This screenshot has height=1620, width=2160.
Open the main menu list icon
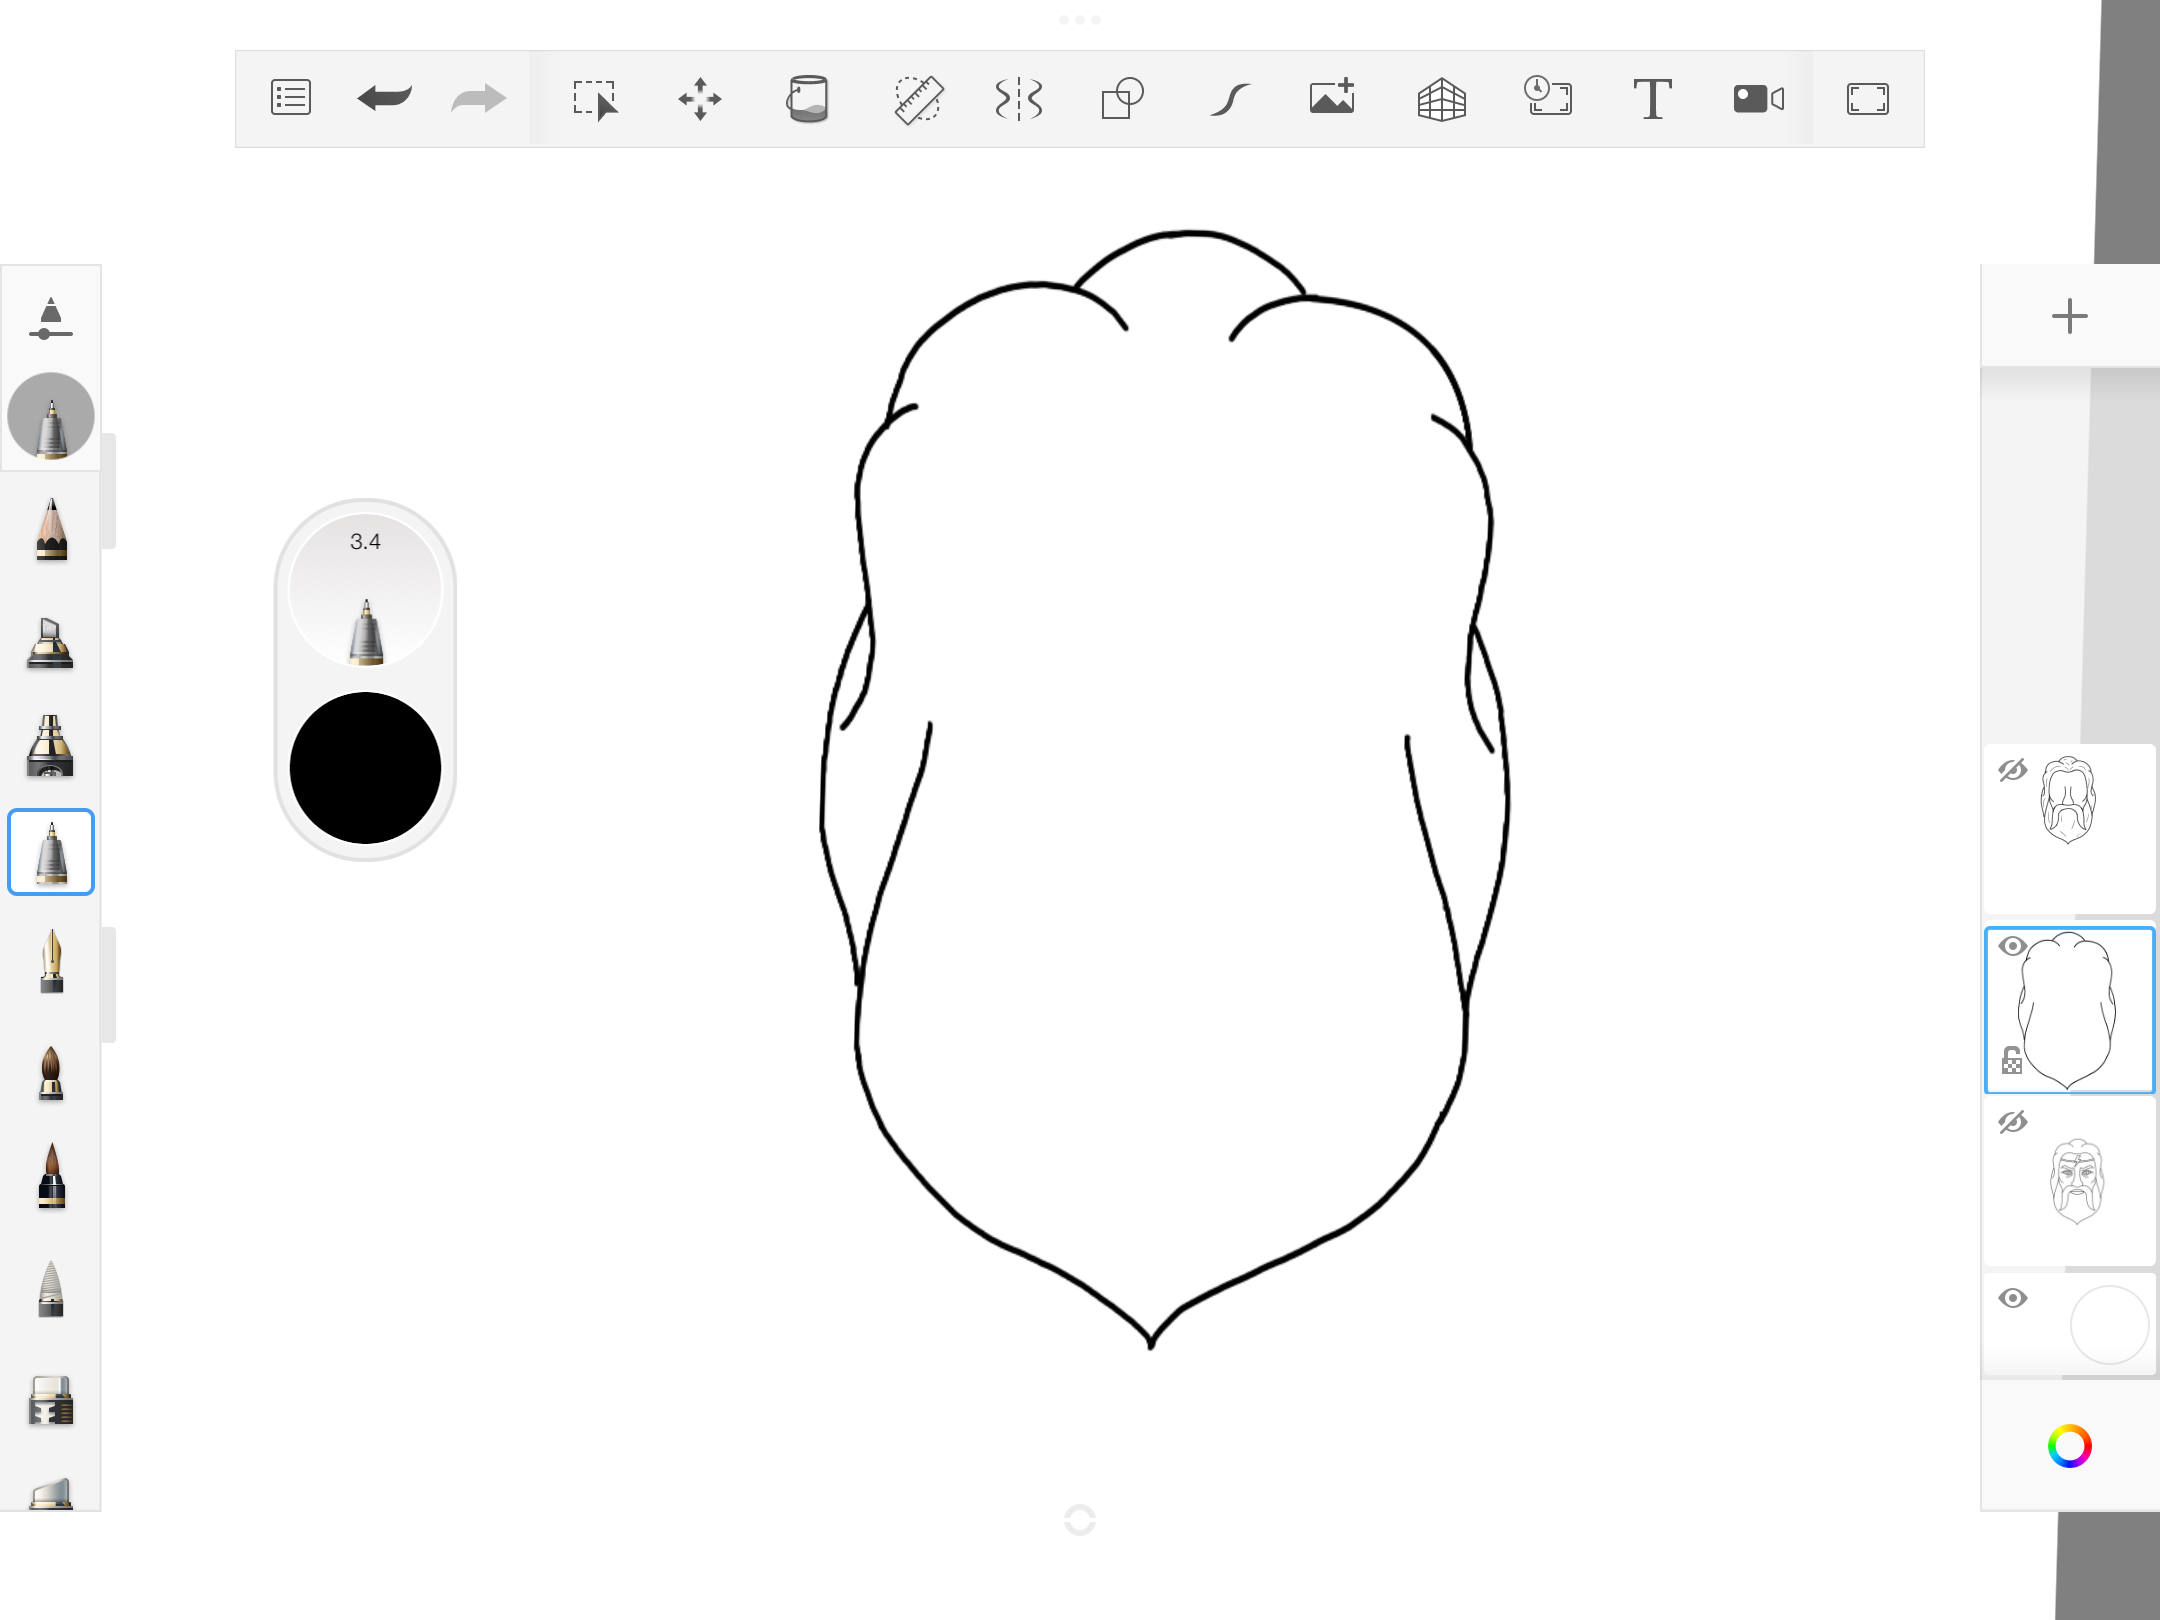pyautogui.click(x=290, y=98)
